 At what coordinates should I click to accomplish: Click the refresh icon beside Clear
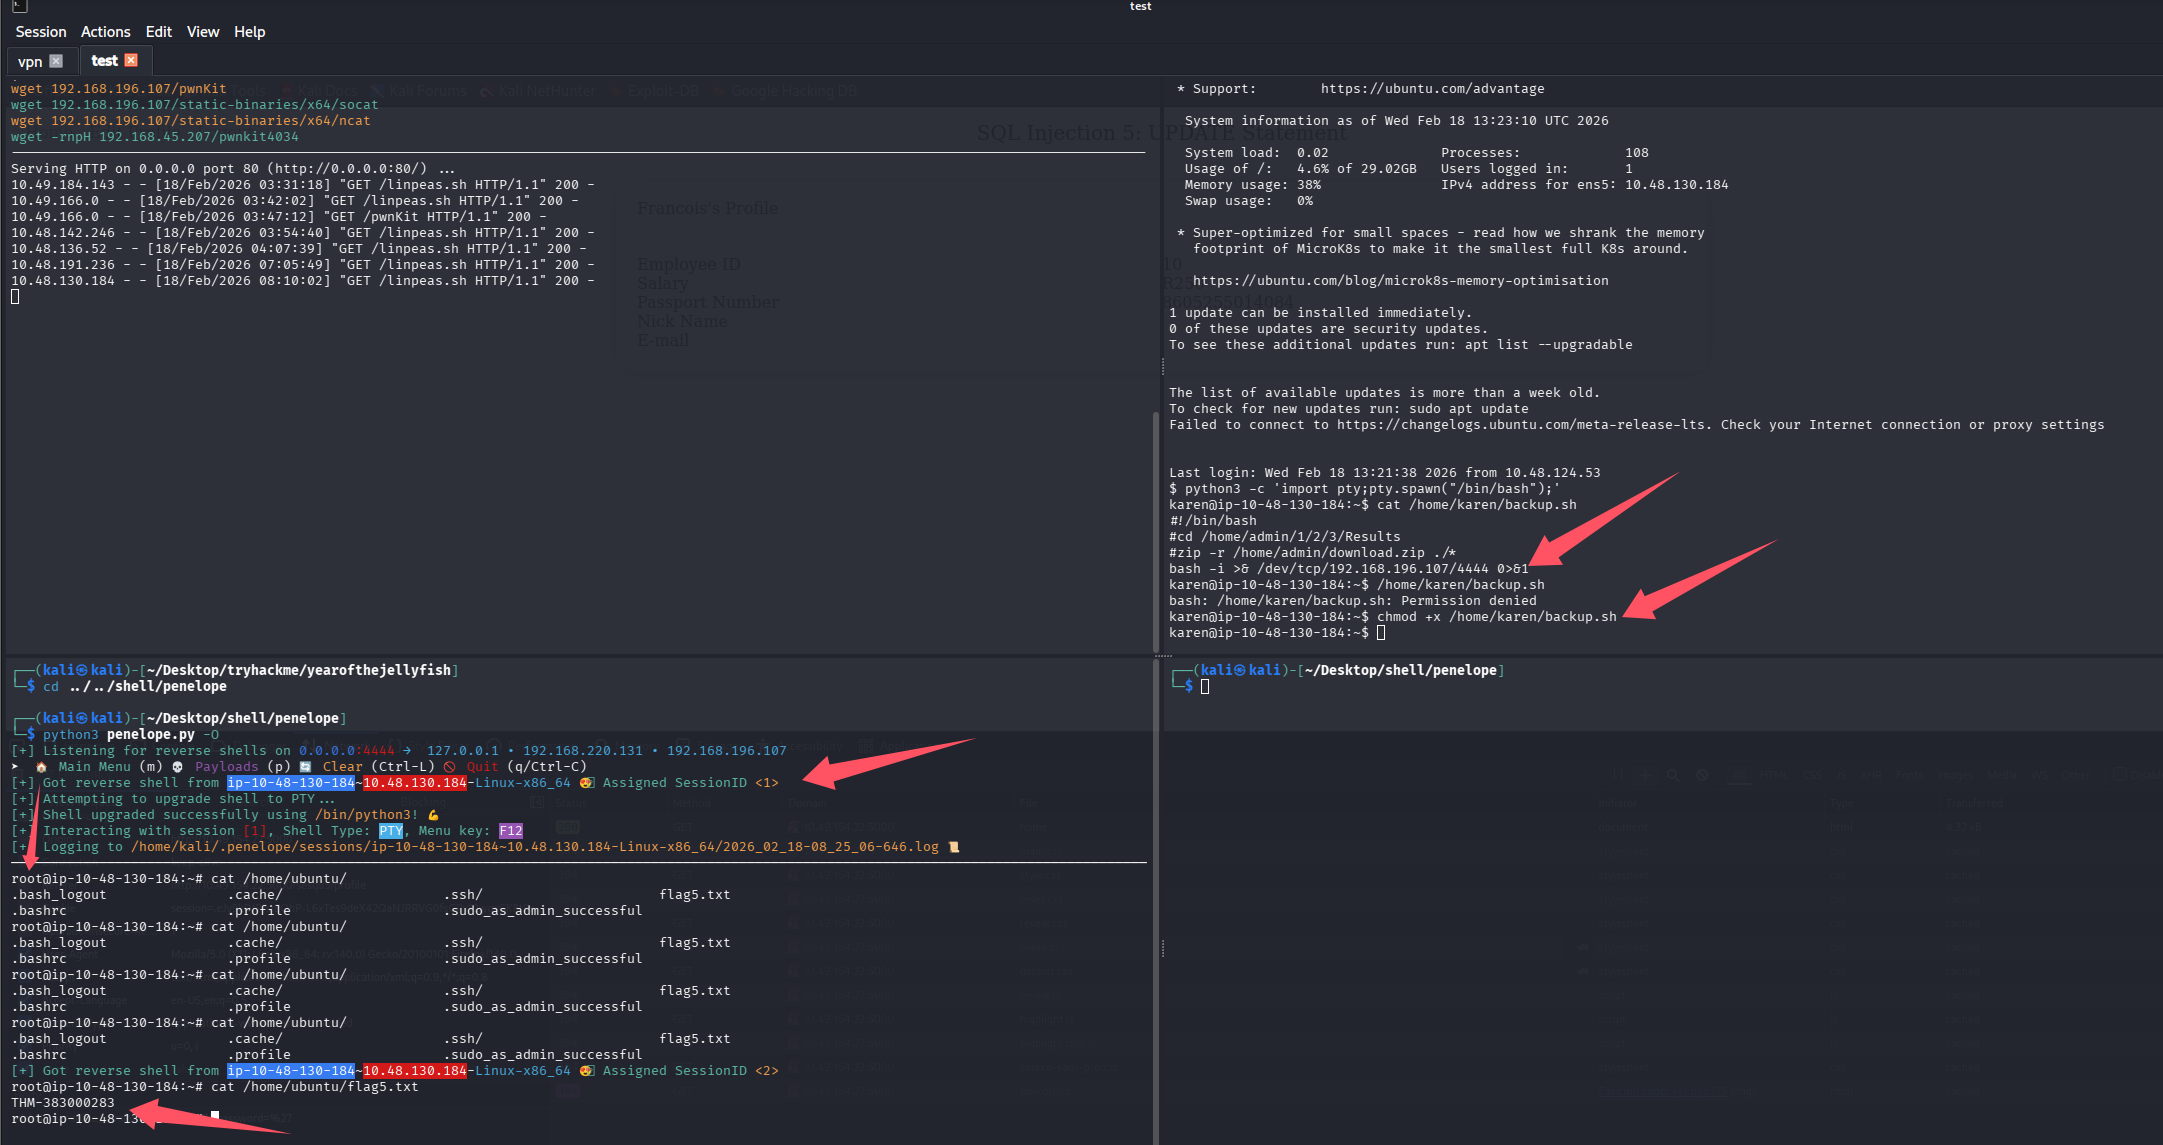coord(305,767)
